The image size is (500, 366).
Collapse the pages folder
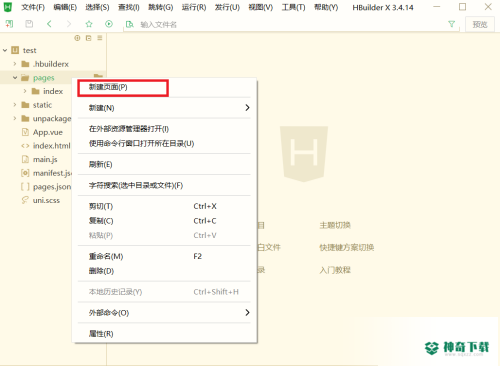[15, 78]
